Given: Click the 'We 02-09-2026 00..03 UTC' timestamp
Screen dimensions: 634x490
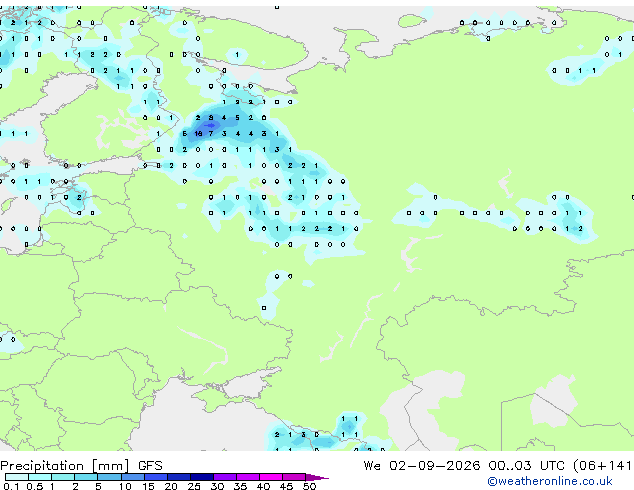Looking at the screenshot, I should click(464, 466).
